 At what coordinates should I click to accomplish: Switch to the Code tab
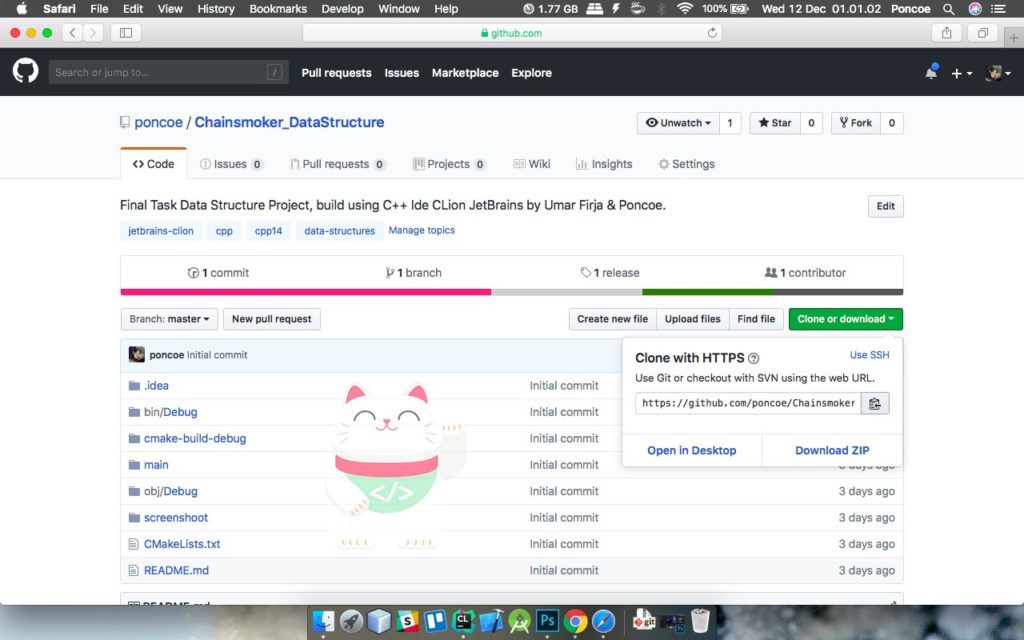tap(153, 164)
